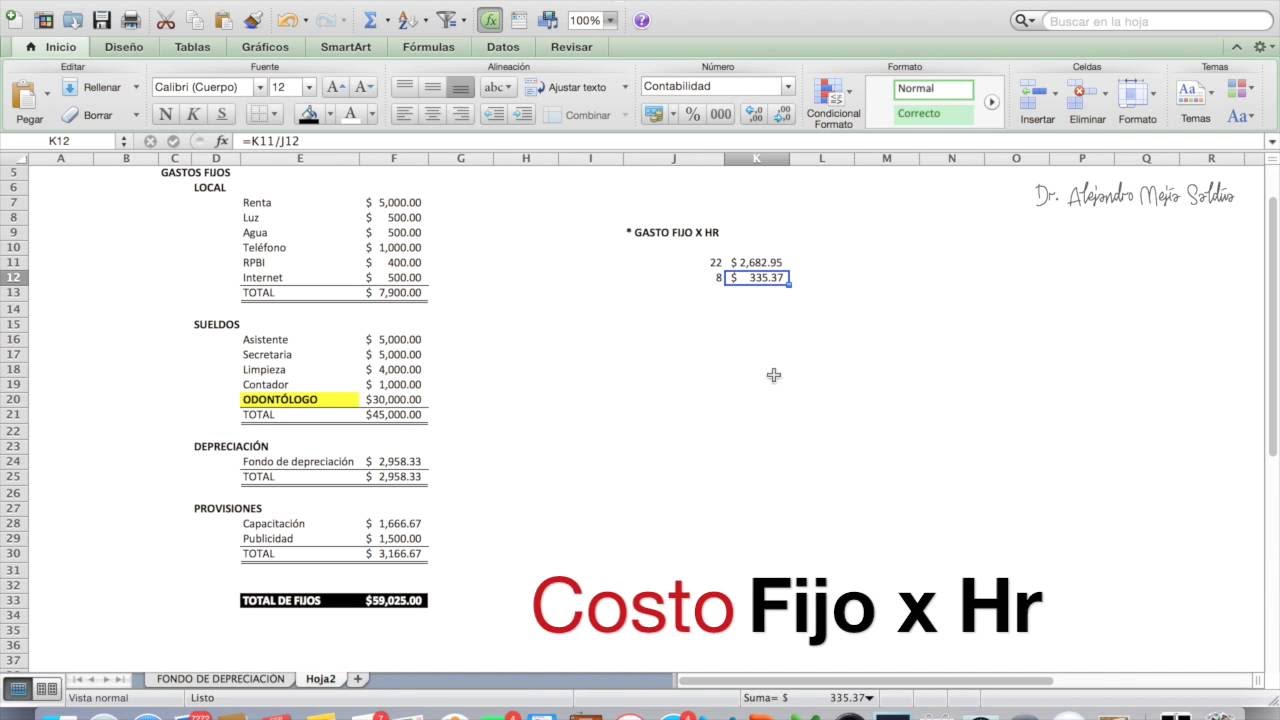This screenshot has height=720, width=1280.
Task: Pick the fill color bucket swatch
Action: [309, 114]
